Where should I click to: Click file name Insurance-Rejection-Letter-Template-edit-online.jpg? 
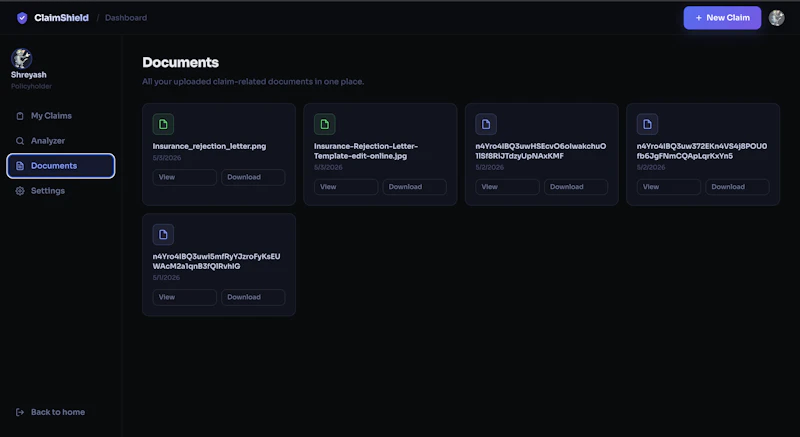click(366, 151)
